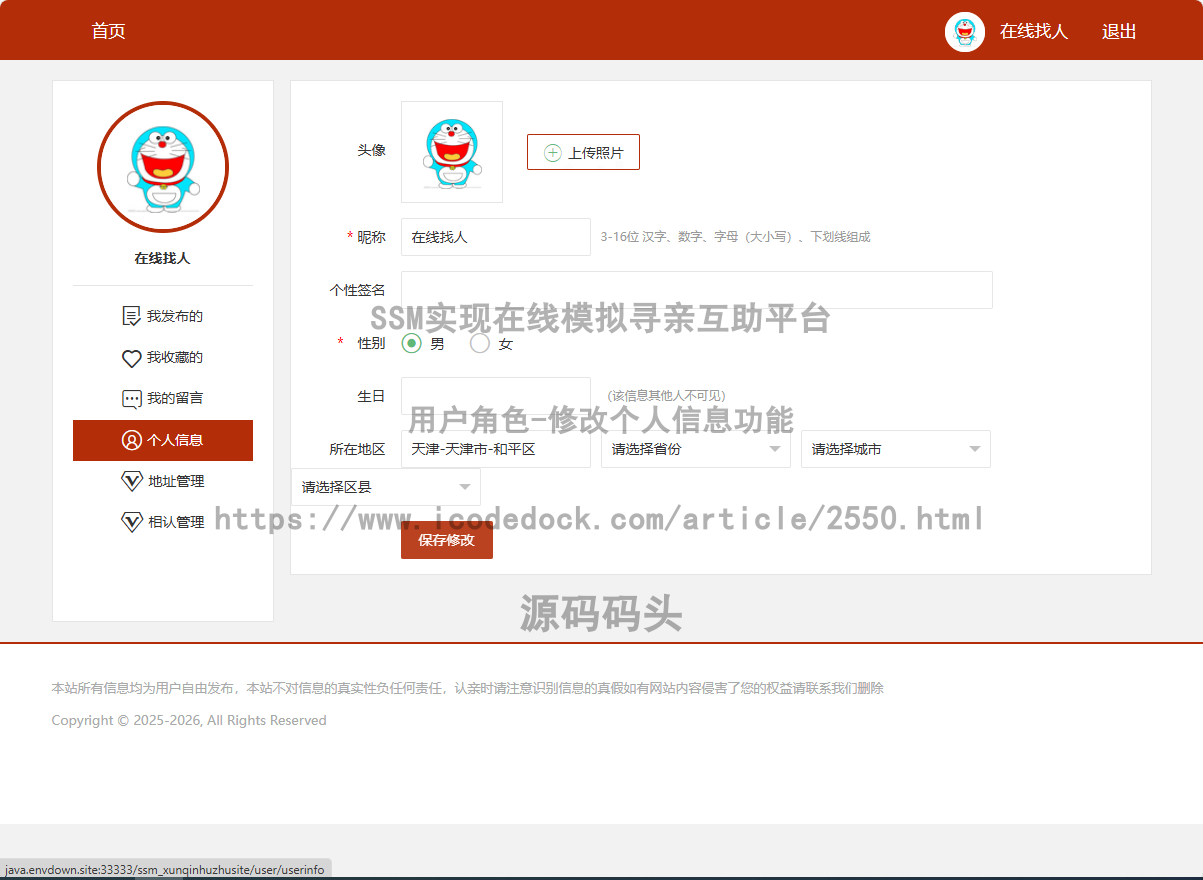The image size is (1203, 880).
Task: Click the green plus icon on 上传照片
Action: click(x=552, y=153)
